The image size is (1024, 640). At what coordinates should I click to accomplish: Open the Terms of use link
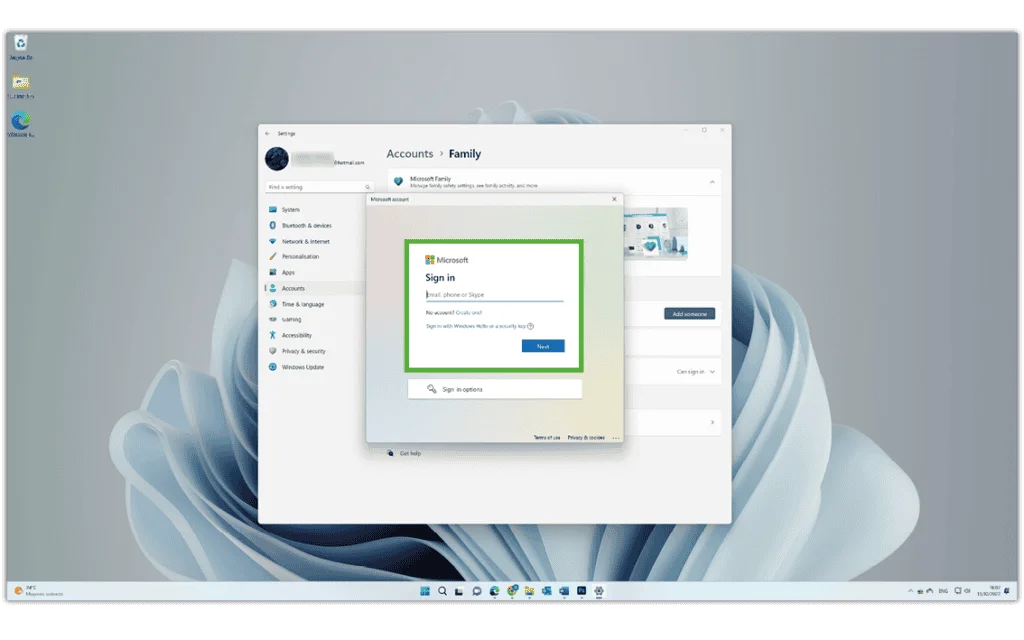[x=547, y=438]
